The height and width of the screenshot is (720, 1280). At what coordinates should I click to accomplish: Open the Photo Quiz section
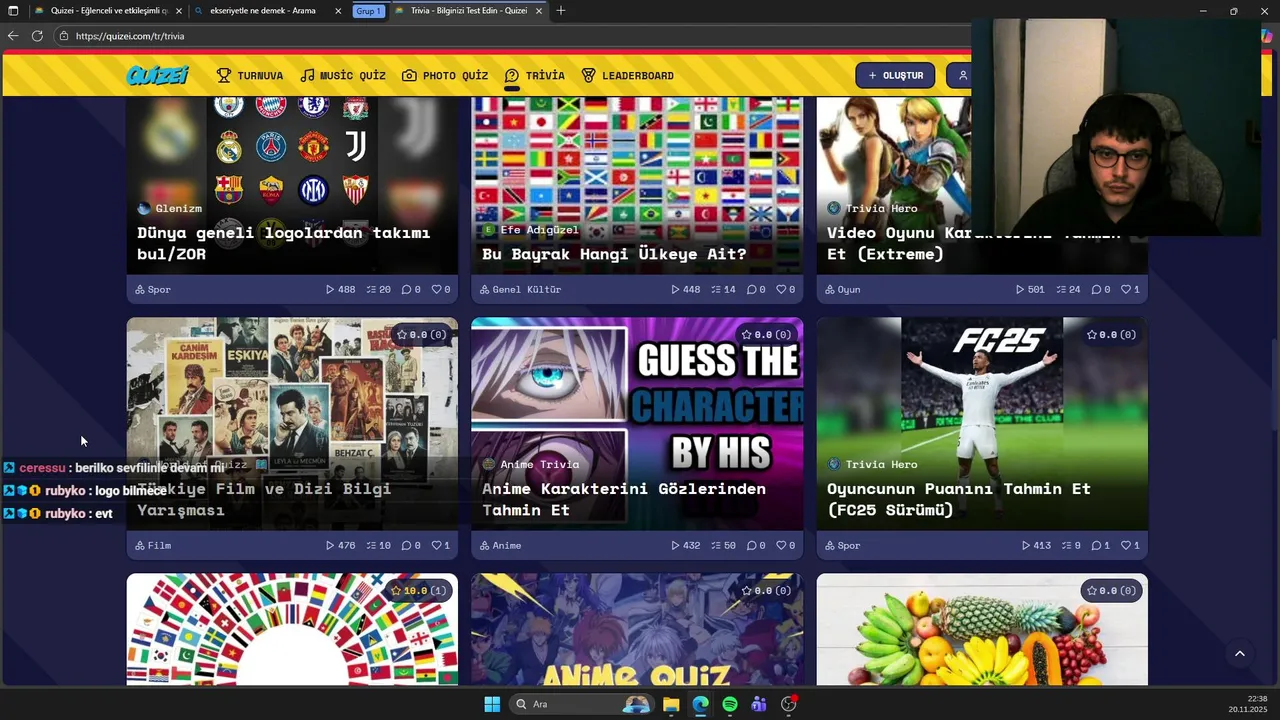pyautogui.click(x=445, y=75)
